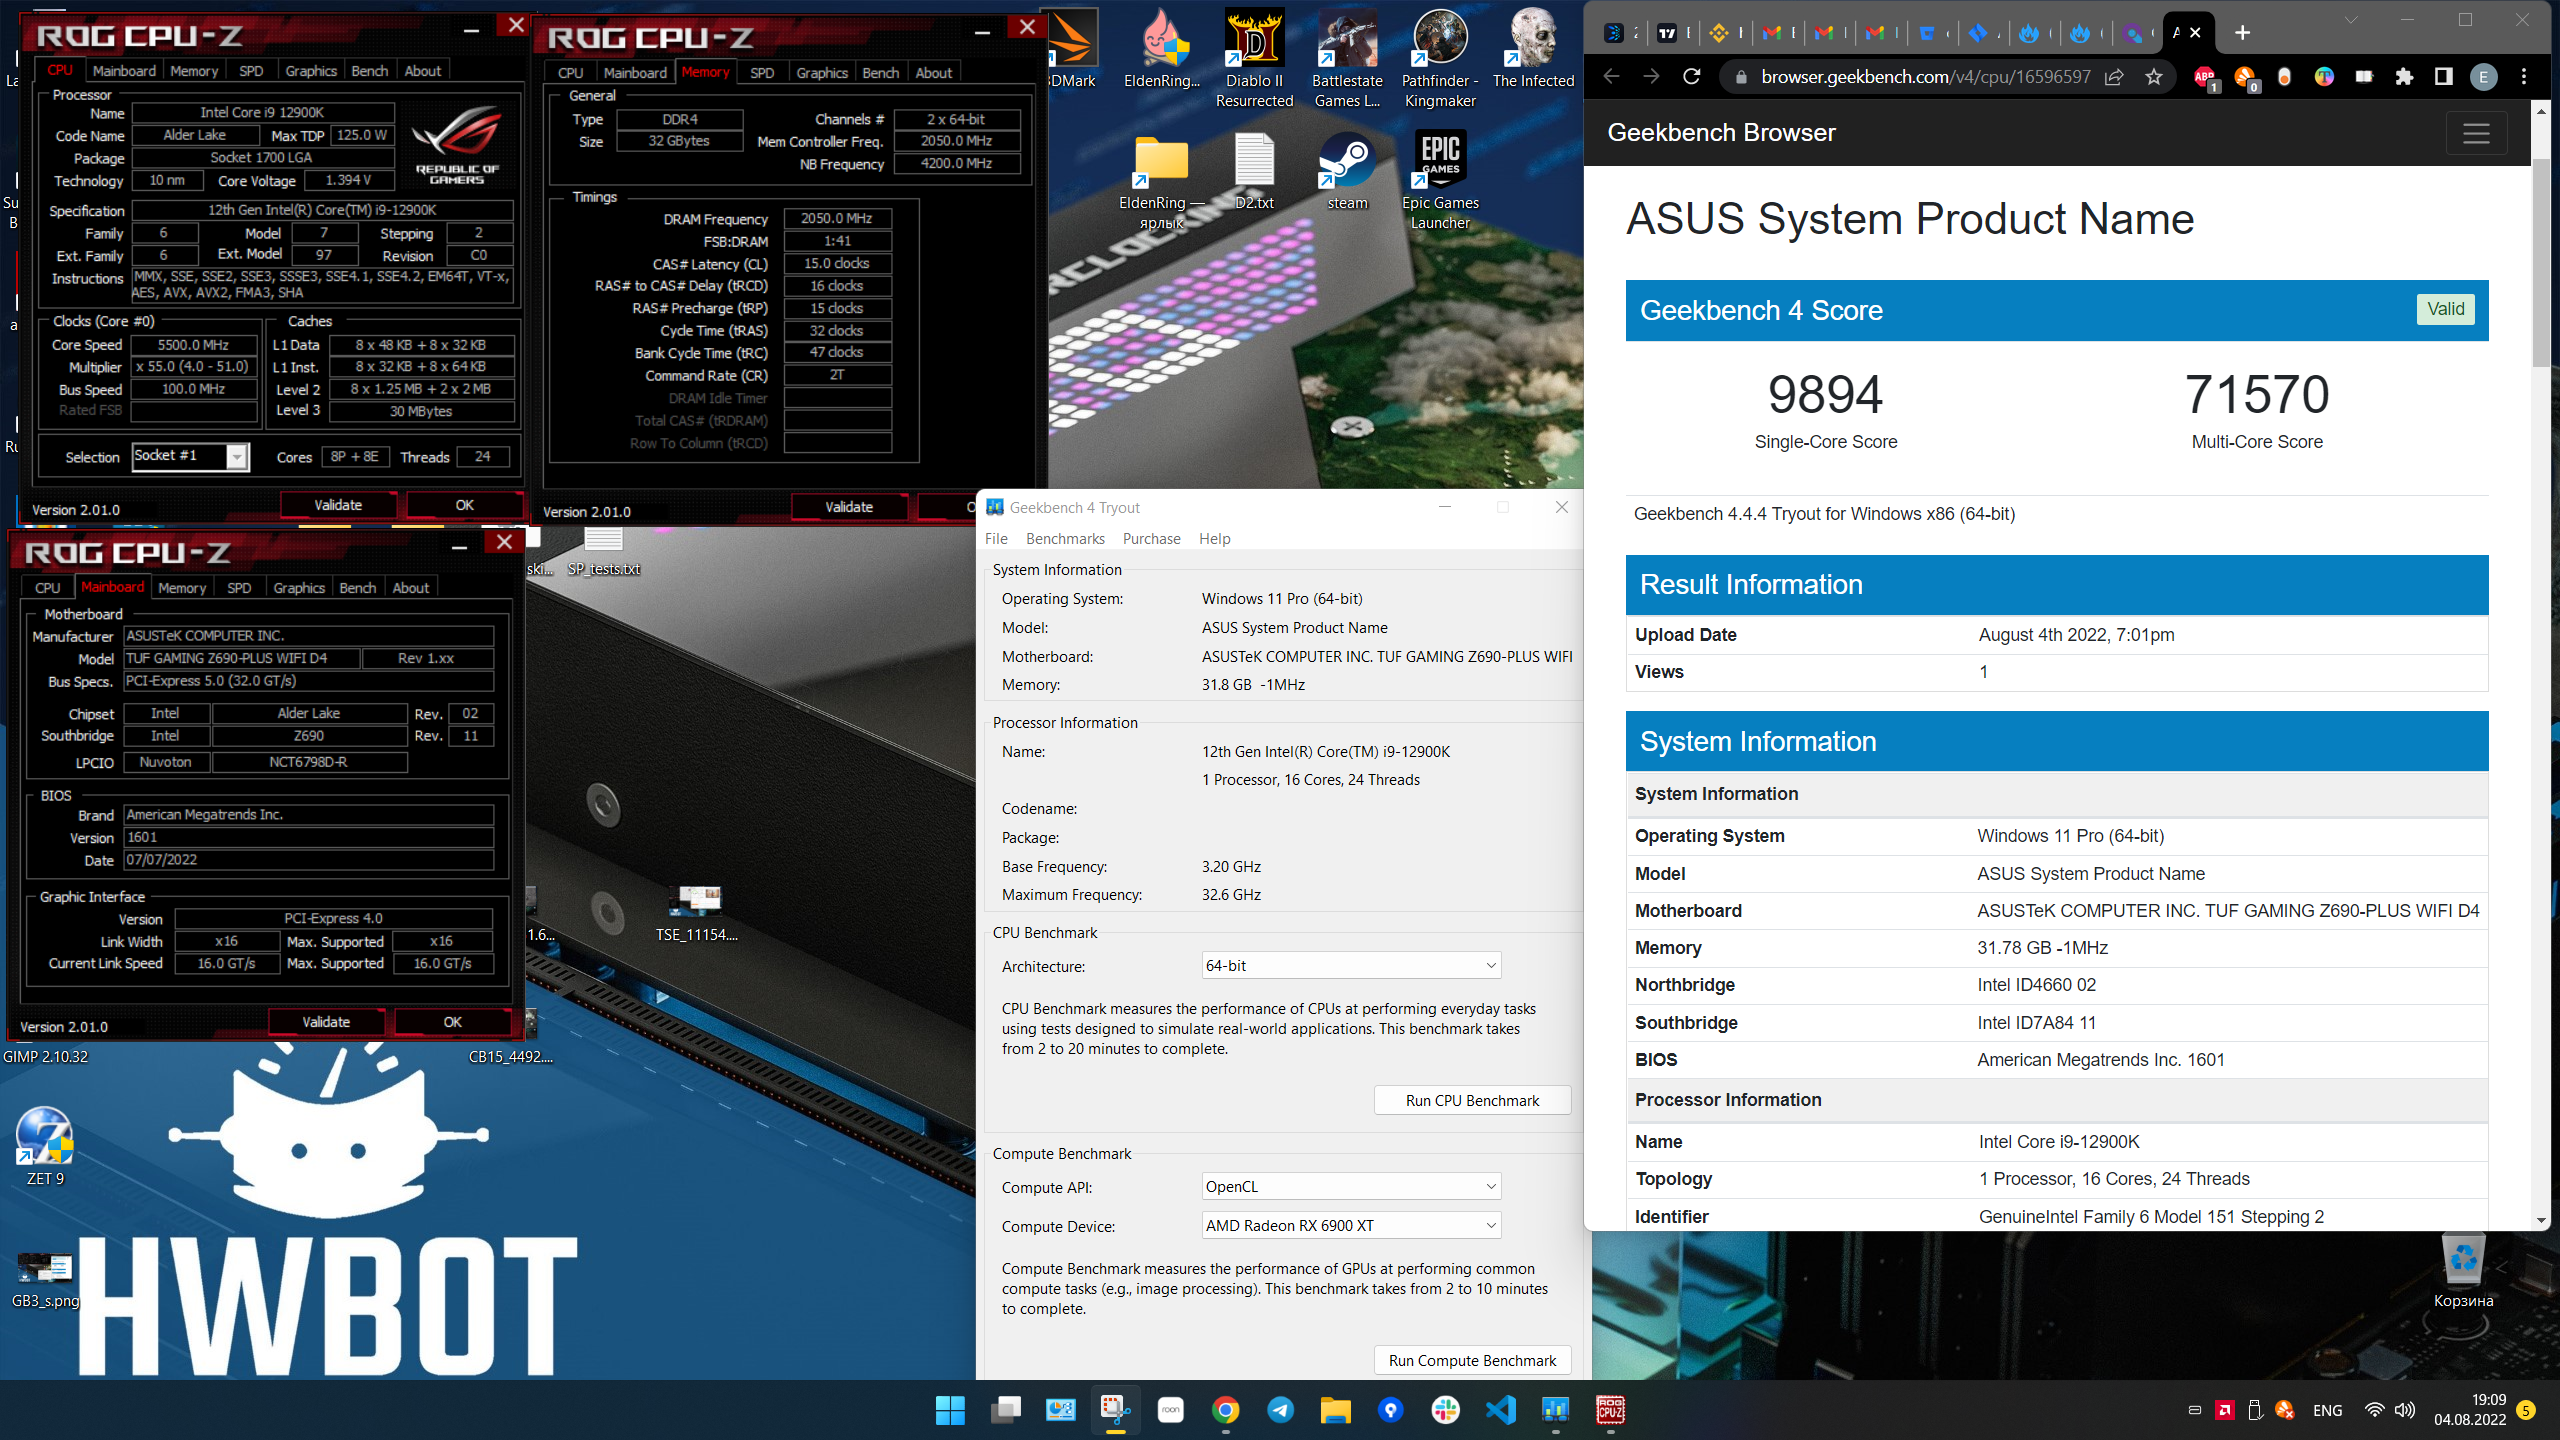Open CPU tab in Mainboard CPU-Z window

click(47, 588)
